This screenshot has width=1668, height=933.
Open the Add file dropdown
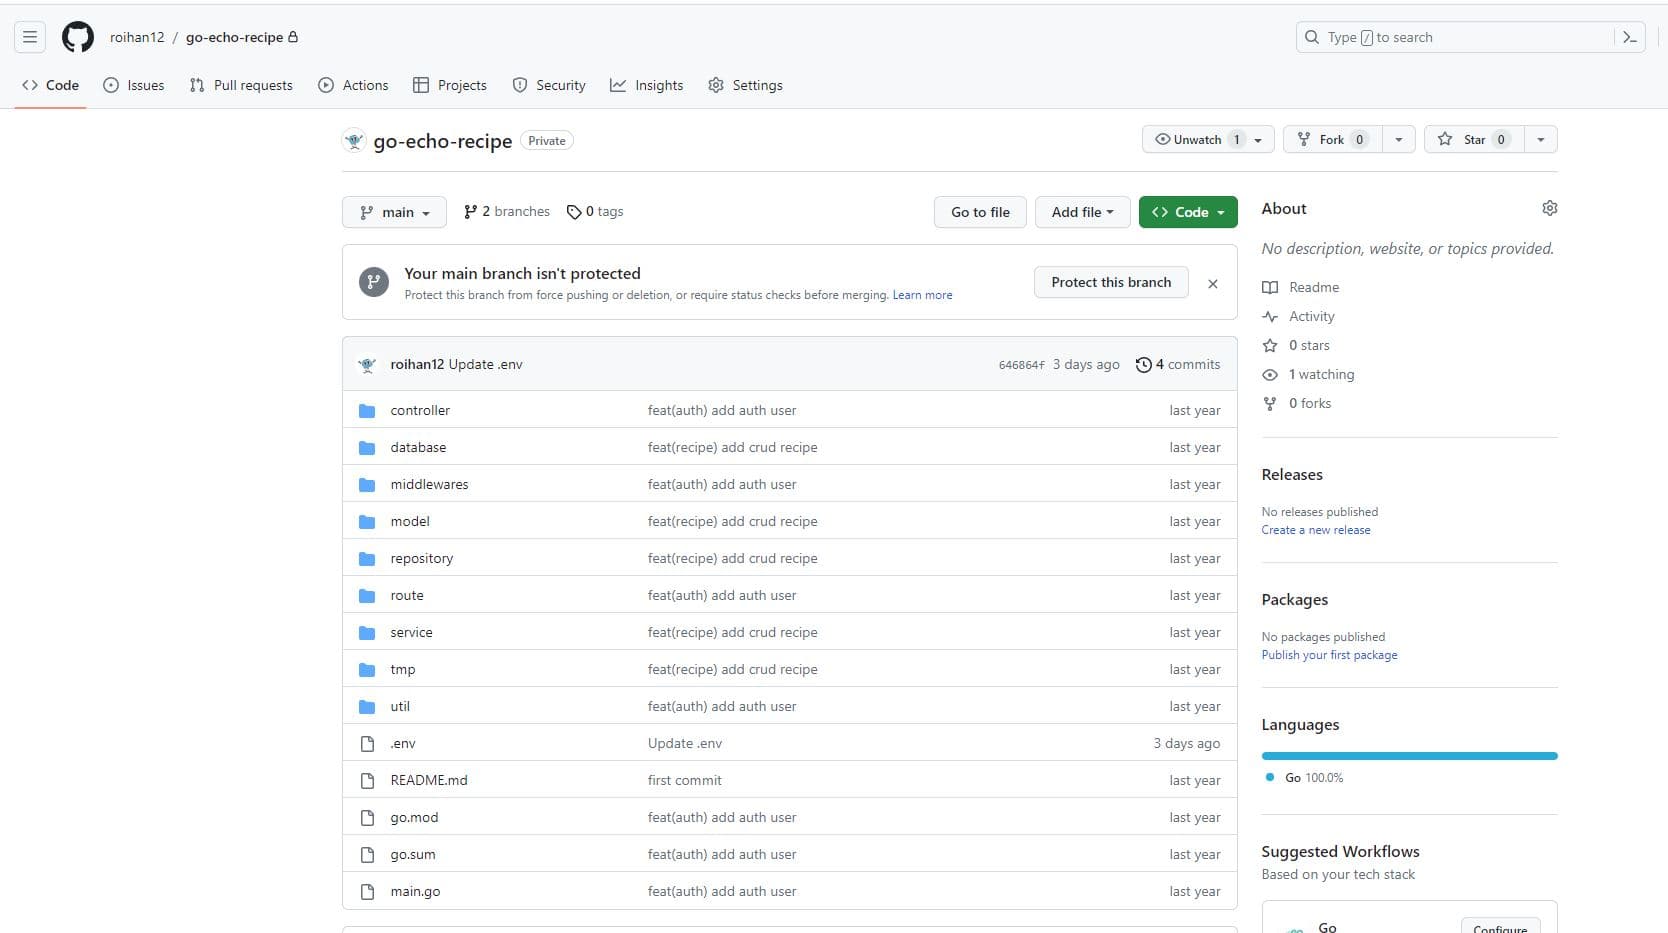point(1081,212)
